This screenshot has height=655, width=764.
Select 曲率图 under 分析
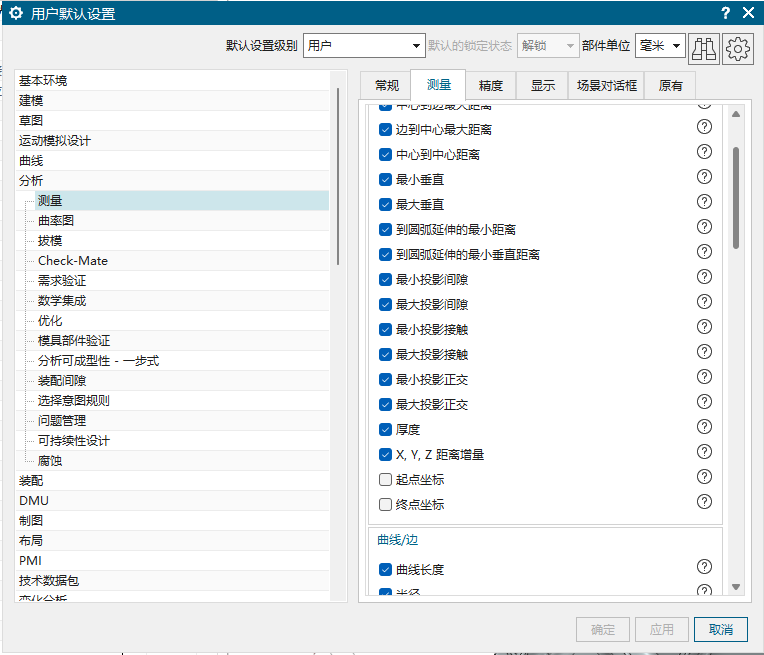(182, 220)
